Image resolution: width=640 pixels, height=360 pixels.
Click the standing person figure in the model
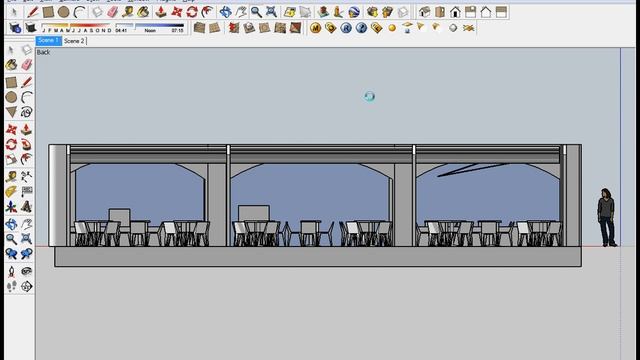(x=607, y=217)
